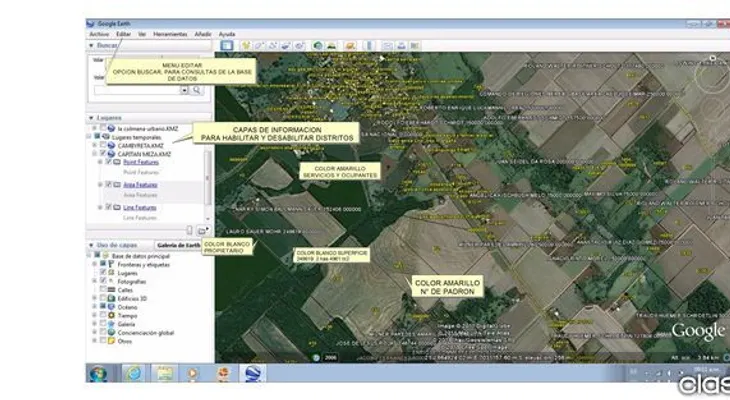Open the Windows Start orb
This screenshot has height=400, width=730.
99,373
